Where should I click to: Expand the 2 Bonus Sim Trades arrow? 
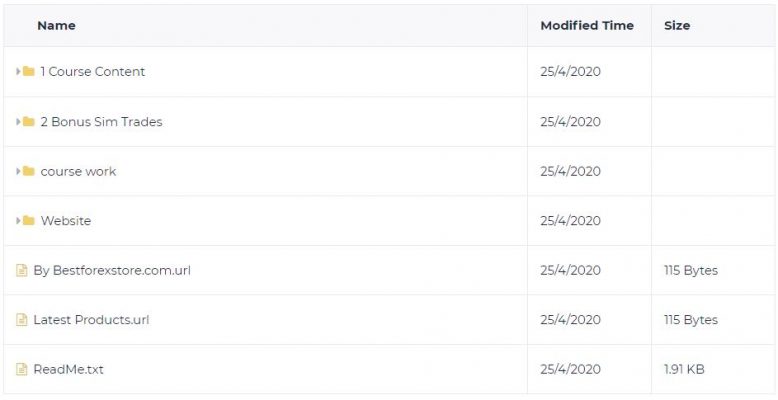pyautogui.click(x=18, y=122)
